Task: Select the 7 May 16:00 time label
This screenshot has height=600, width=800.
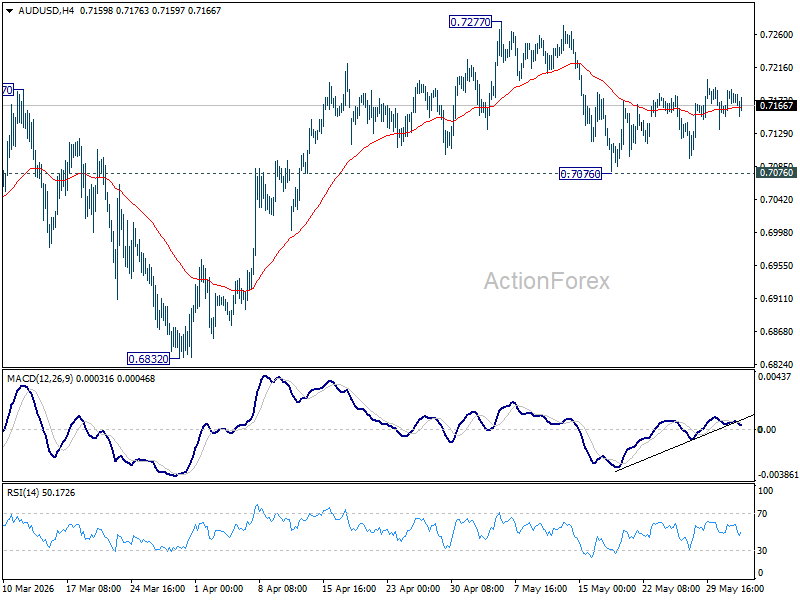Action: click(540, 589)
